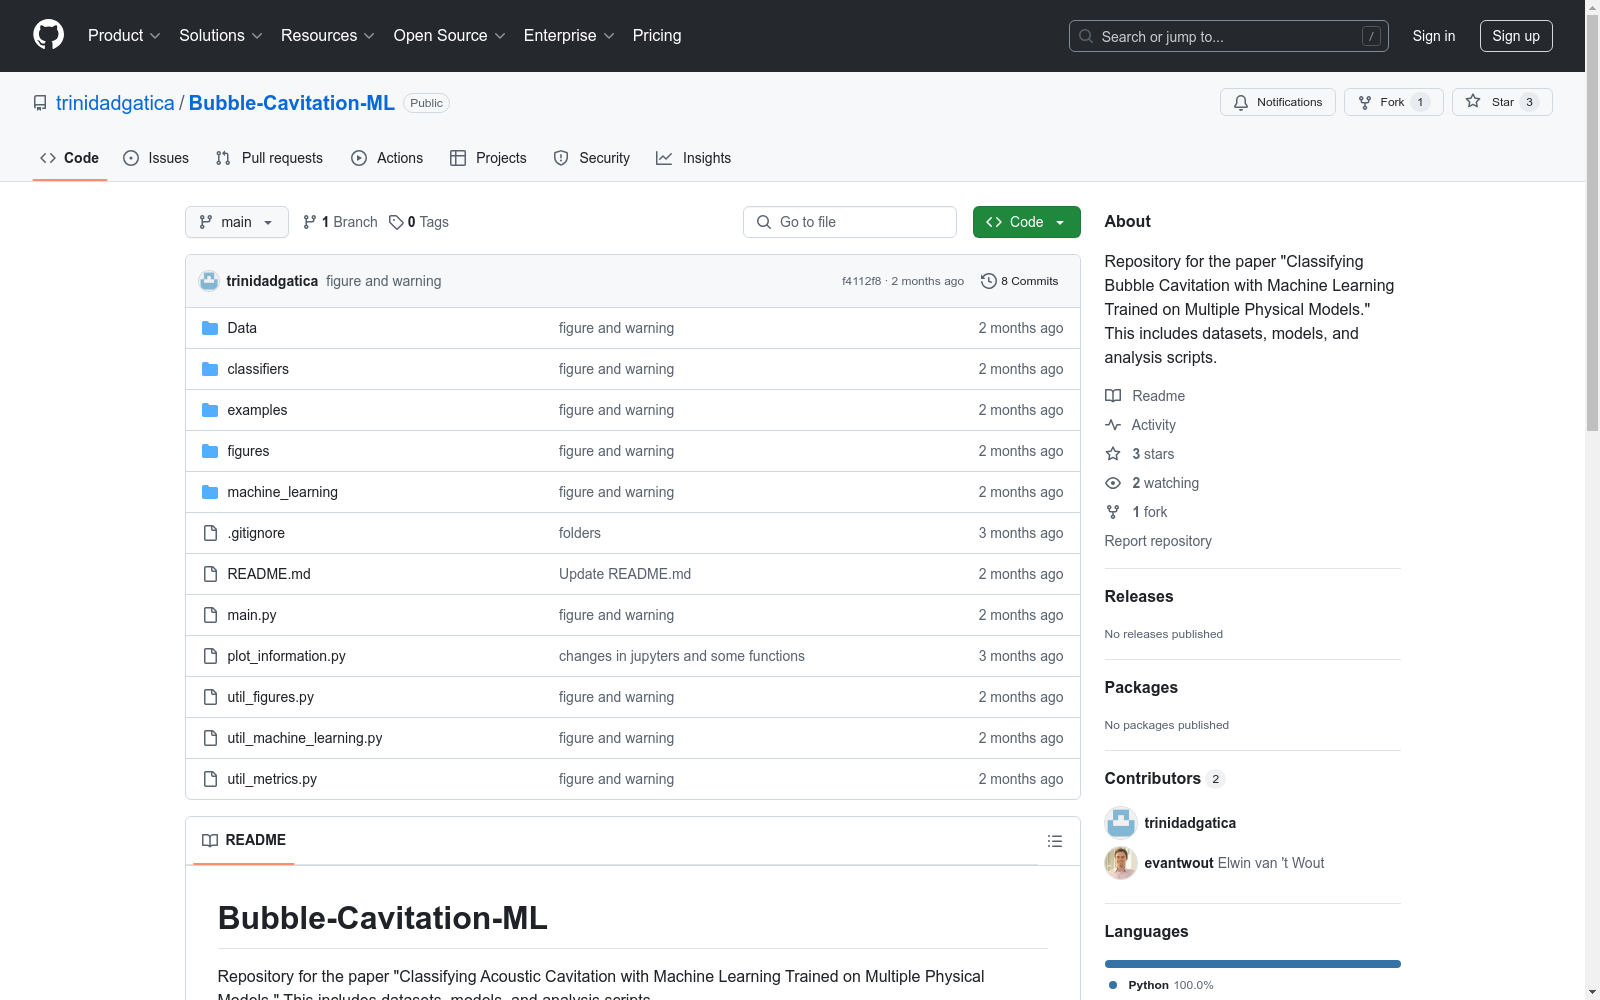Click the Pricing link

tap(657, 36)
